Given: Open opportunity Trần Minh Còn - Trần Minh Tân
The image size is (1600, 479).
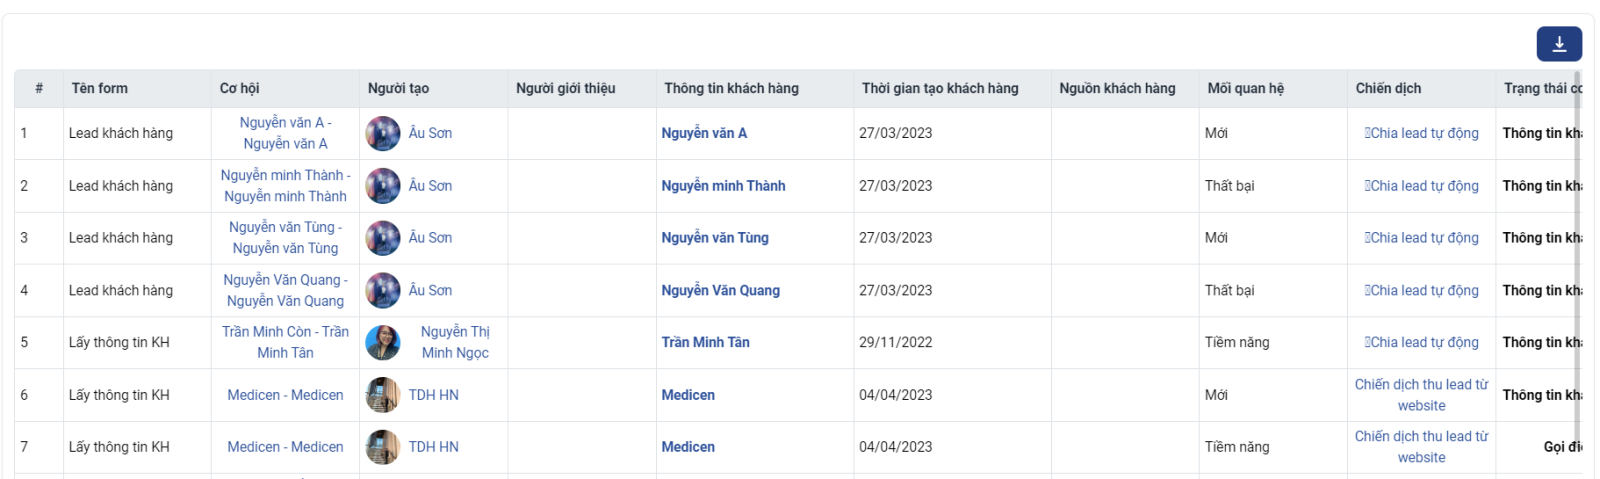Looking at the screenshot, I should (x=285, y=342).
